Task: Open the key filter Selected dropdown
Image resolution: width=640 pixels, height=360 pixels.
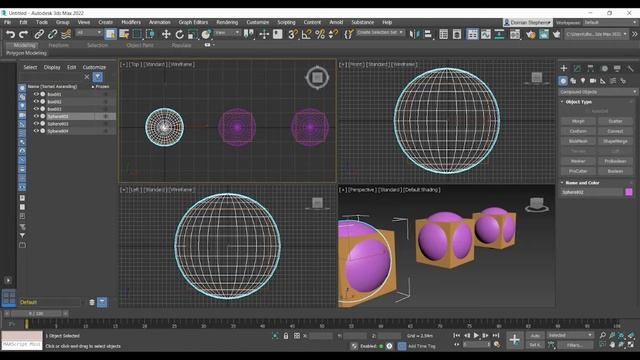Action: 570,335
